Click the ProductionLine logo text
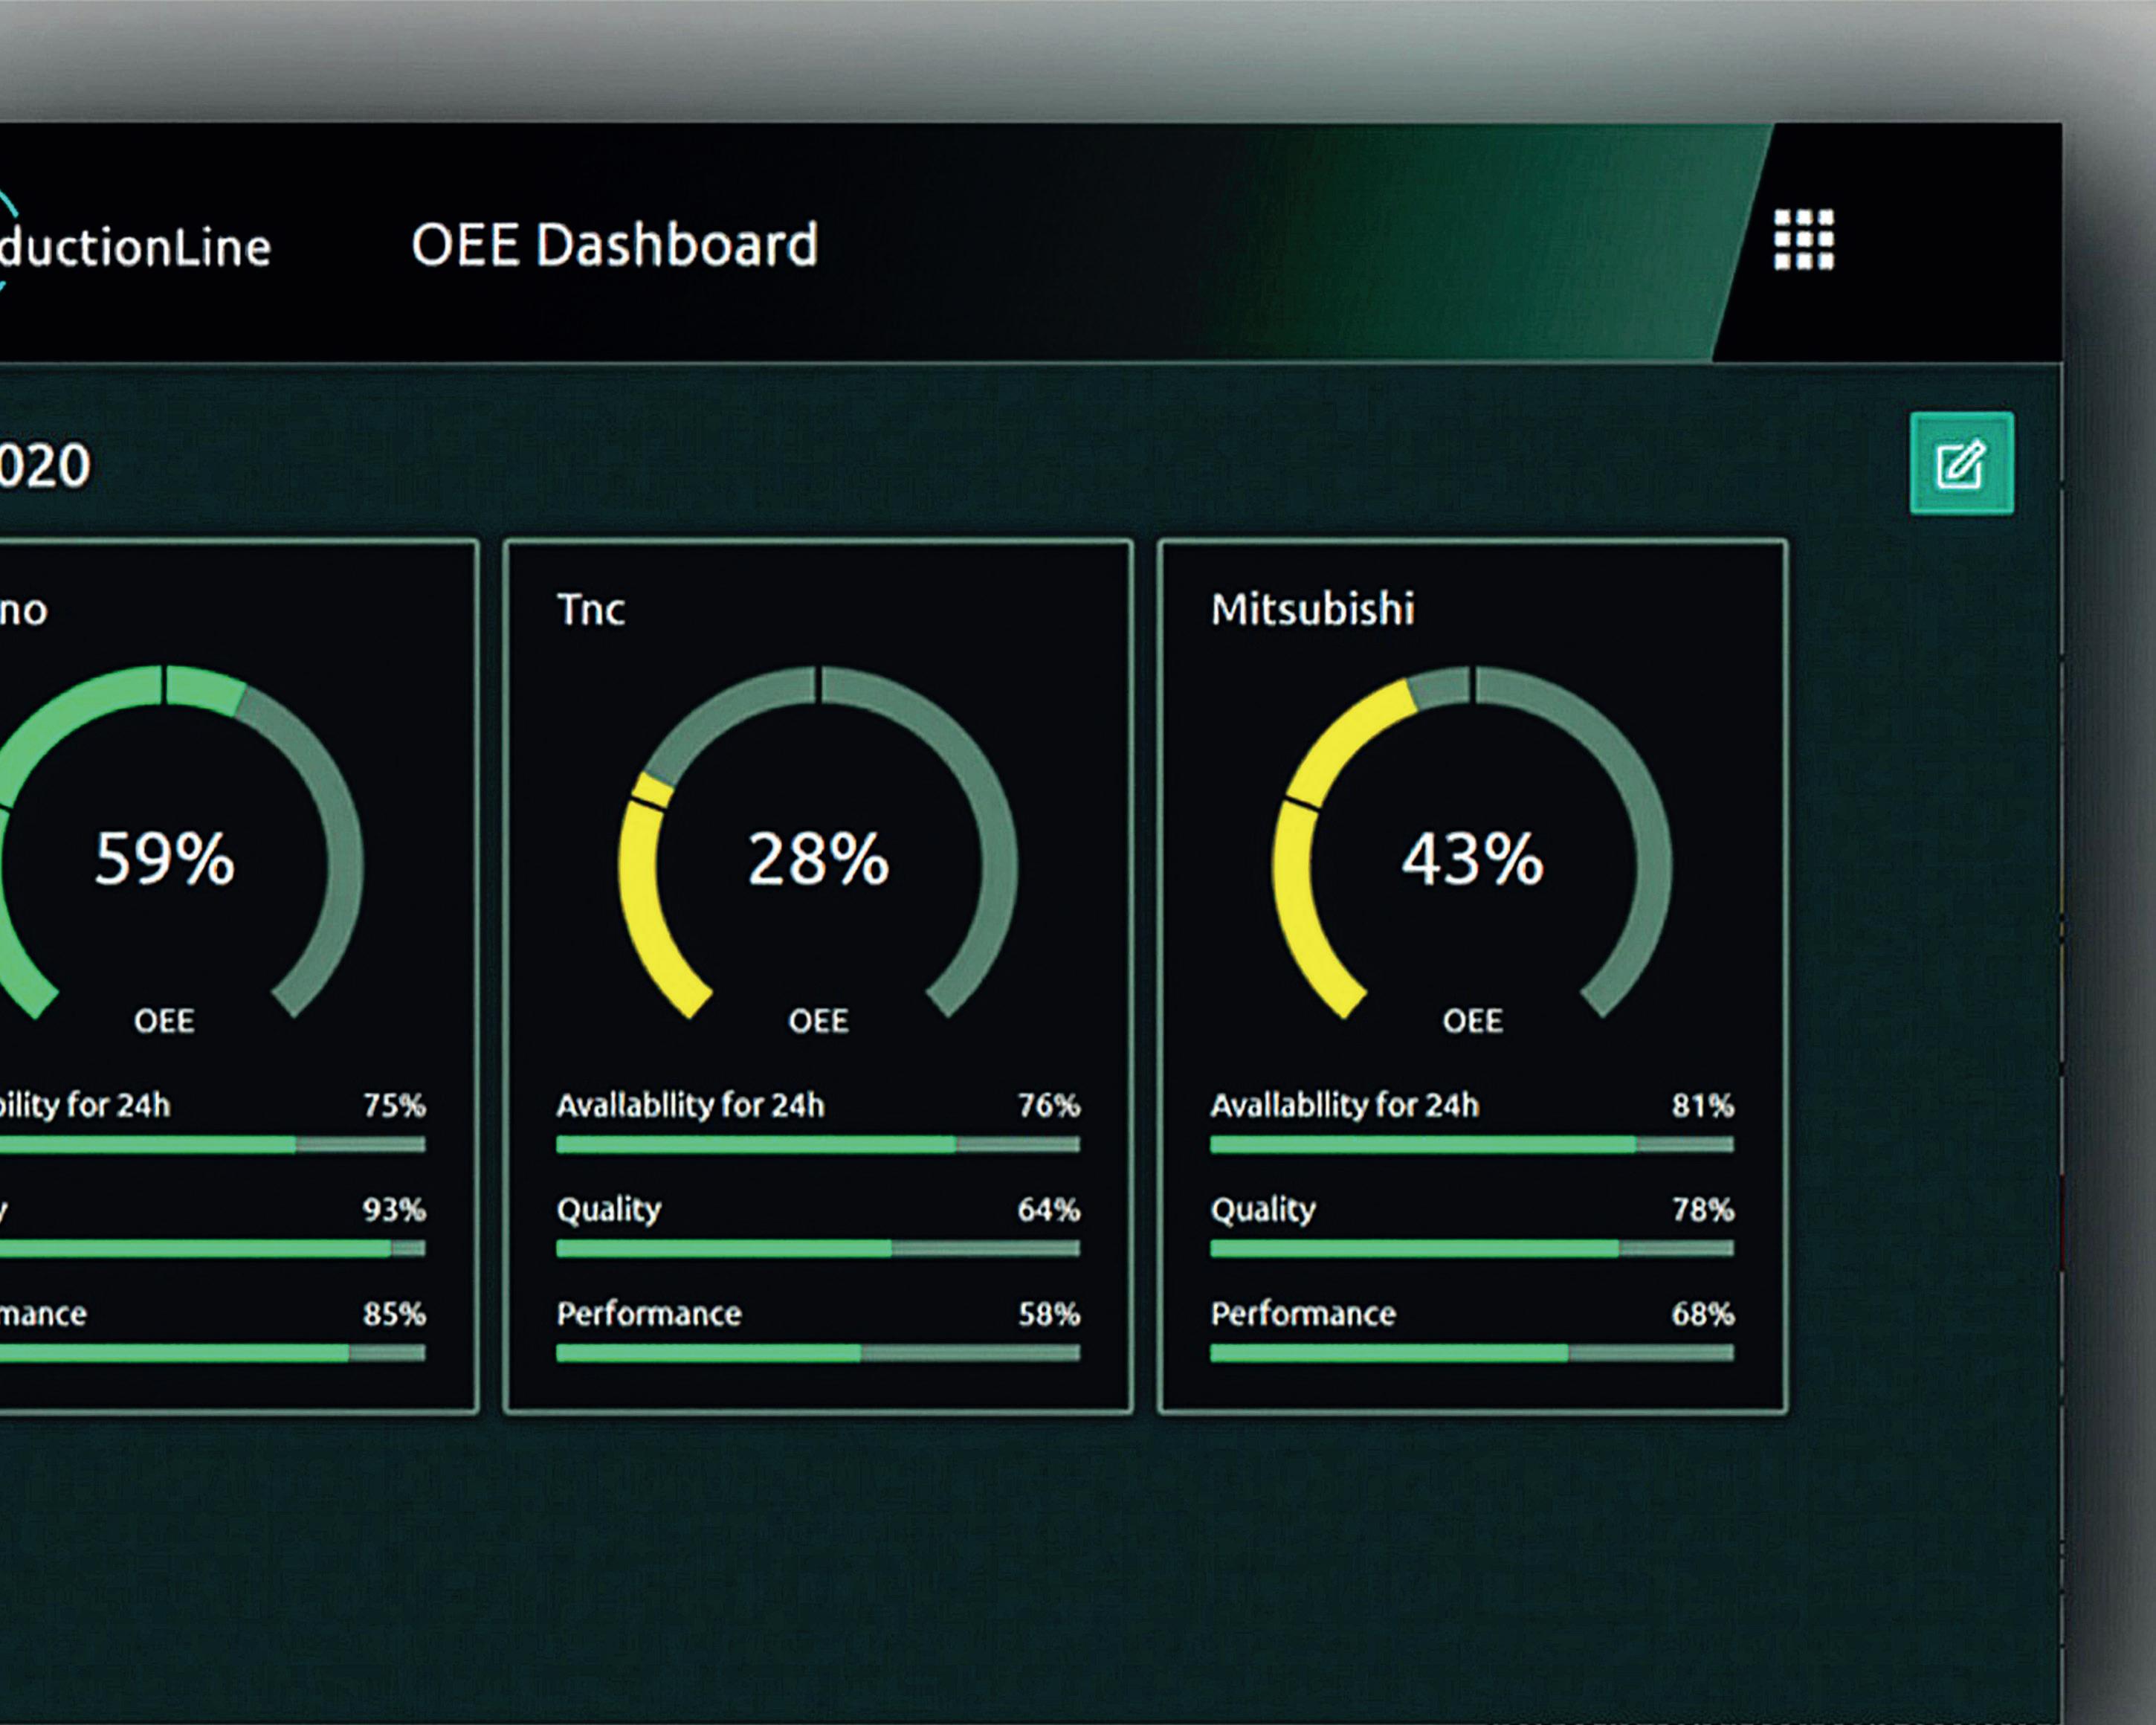 click(135, 248)
